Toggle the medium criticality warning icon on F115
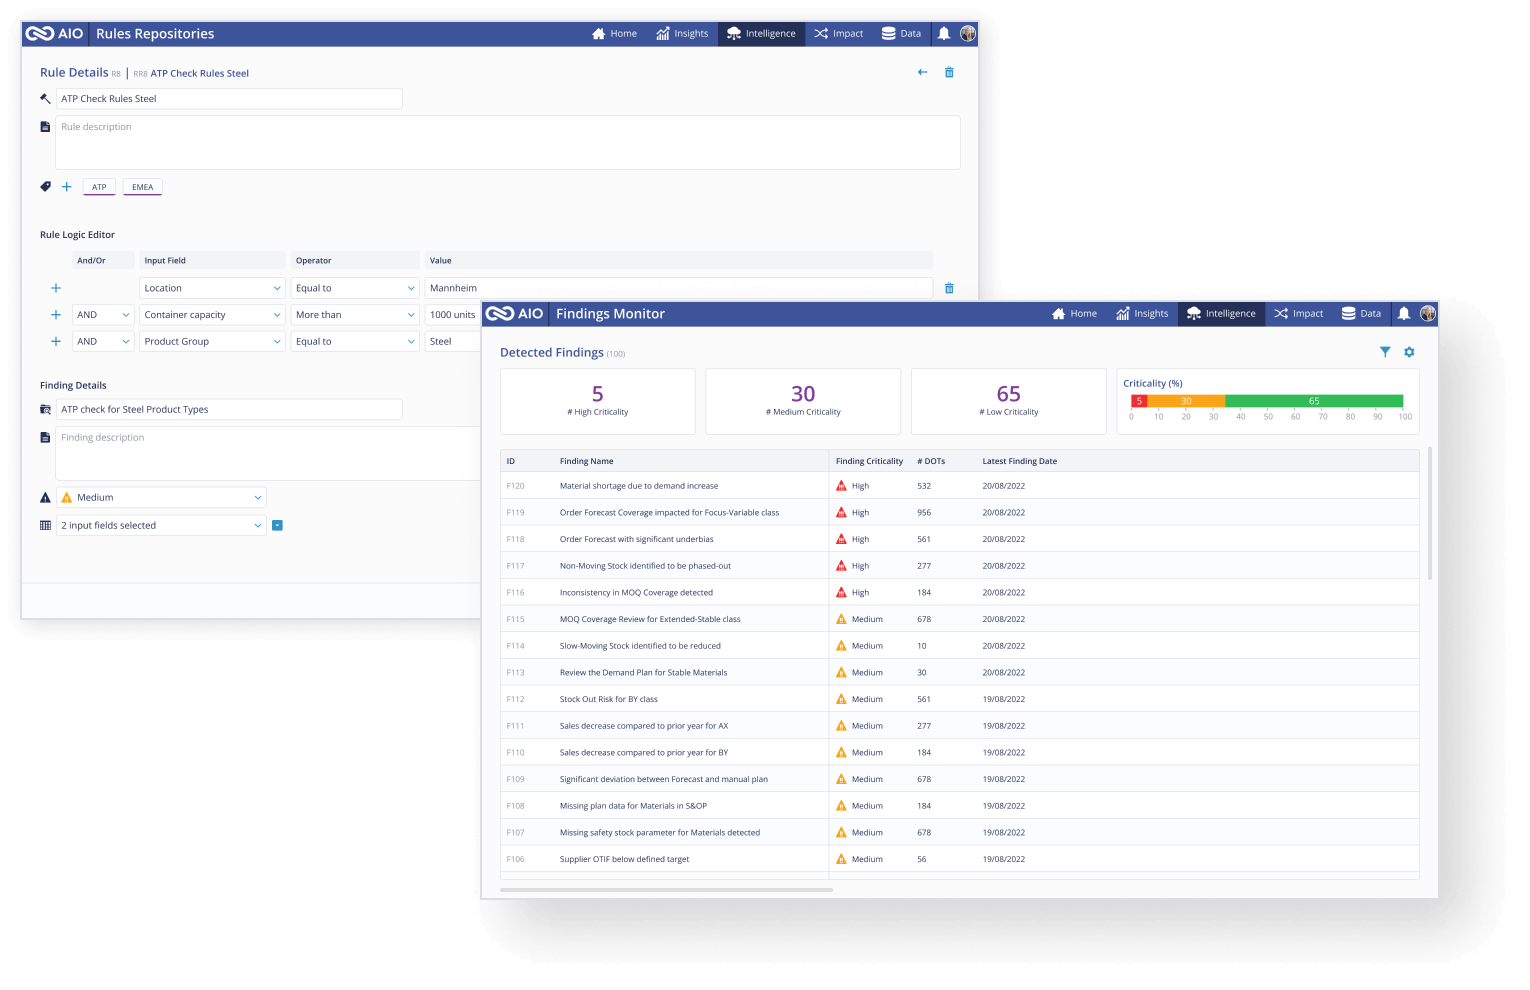 click(841, 618)
